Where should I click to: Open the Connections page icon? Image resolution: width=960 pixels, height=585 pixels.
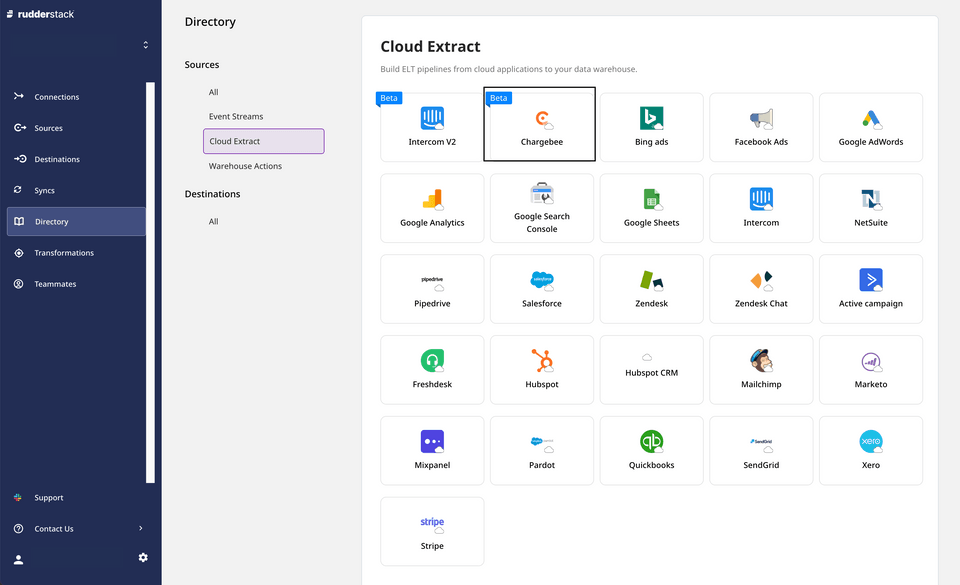coord(19,96)
